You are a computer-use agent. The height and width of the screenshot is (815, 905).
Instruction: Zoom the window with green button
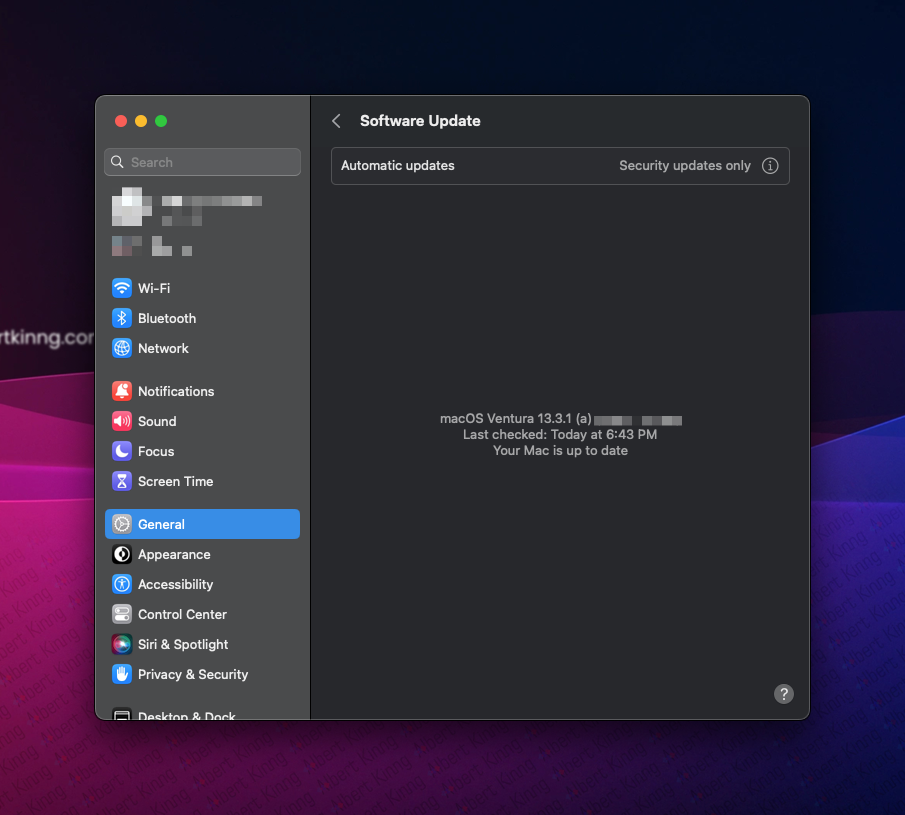pos(161,121)
